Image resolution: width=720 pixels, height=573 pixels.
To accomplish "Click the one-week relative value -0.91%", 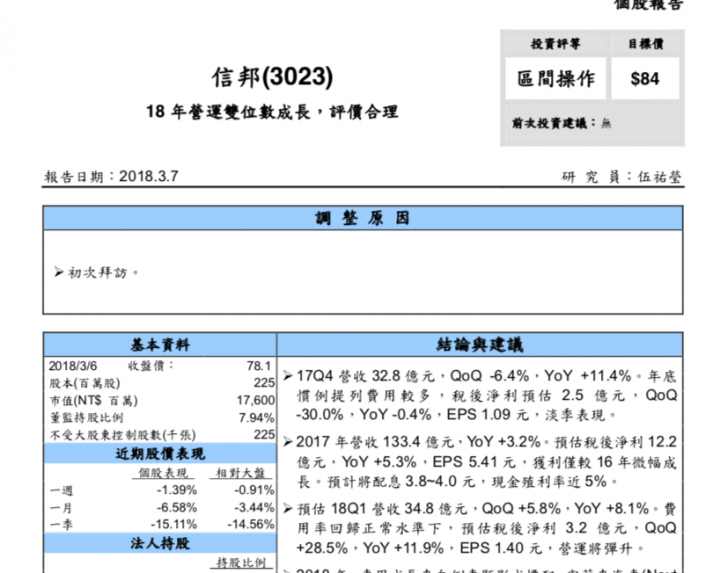I will tap(254, 490).
